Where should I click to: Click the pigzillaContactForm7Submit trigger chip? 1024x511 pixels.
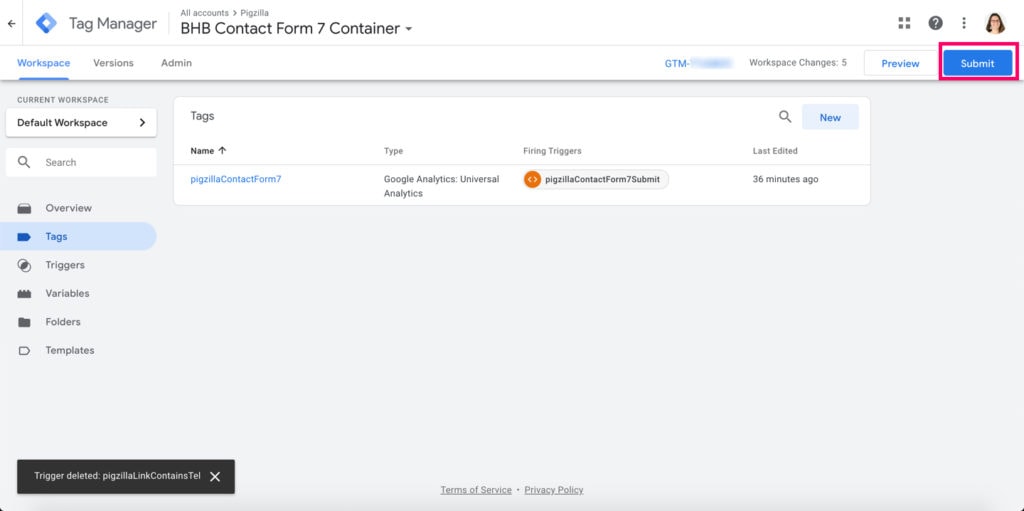pos(596,179)
